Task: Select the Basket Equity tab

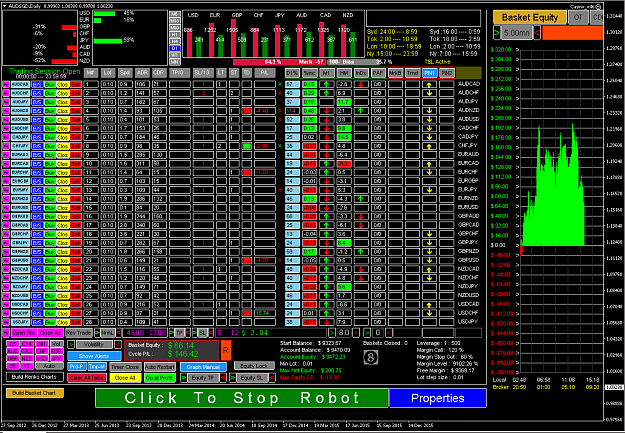Action: coord(530,18)
